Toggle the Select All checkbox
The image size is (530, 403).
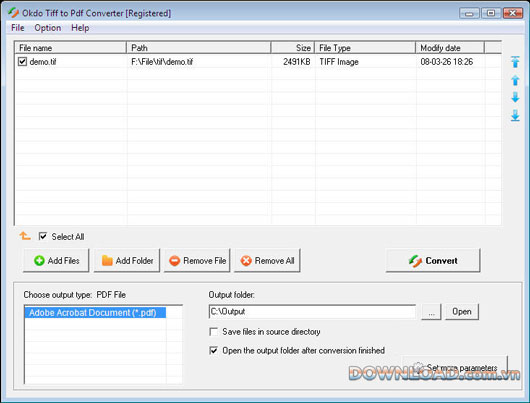pos(43,236)
